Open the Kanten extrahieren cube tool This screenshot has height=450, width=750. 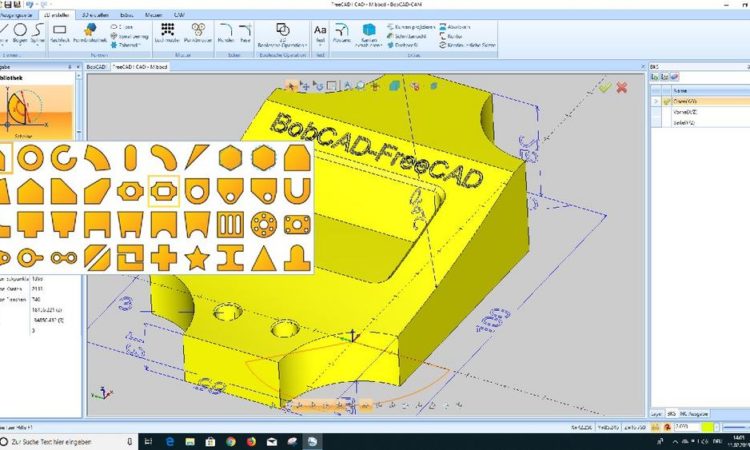(368, 34)
